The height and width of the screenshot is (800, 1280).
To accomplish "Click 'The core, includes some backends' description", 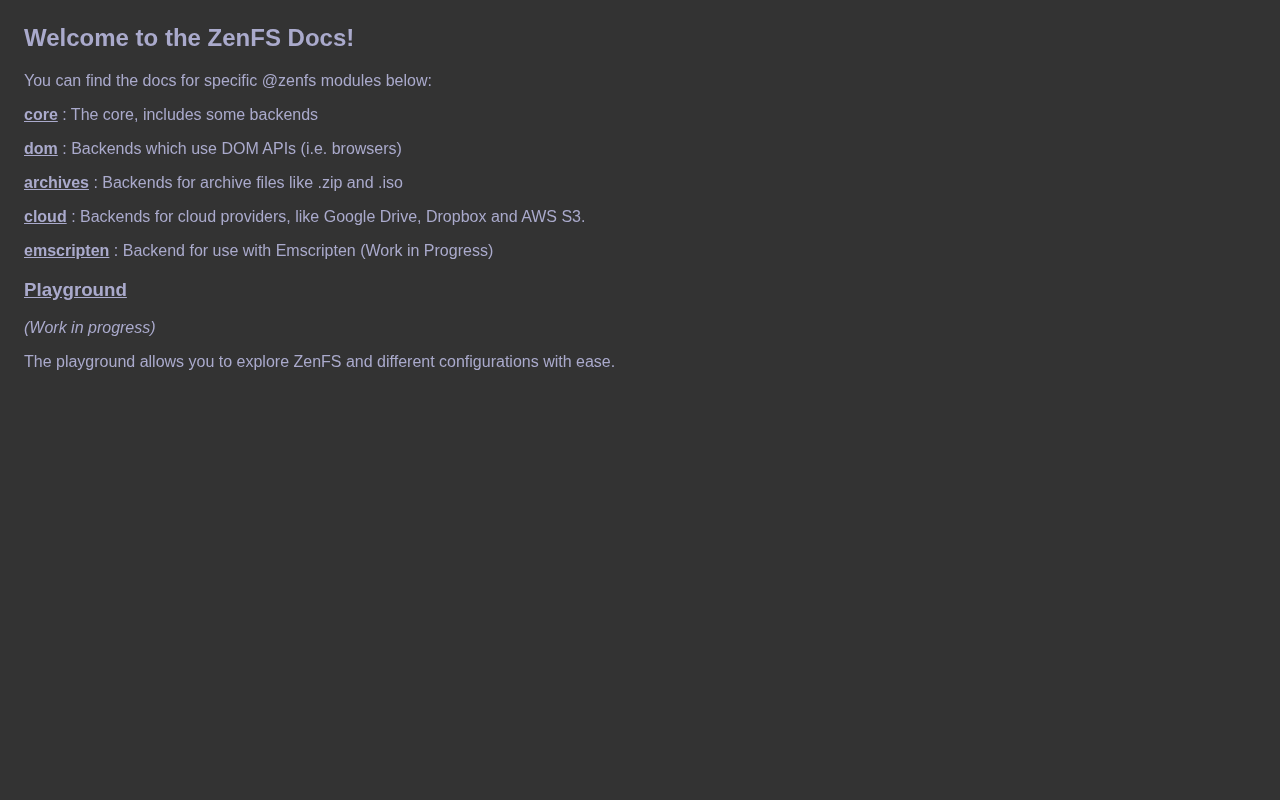I will coord(194,115).
